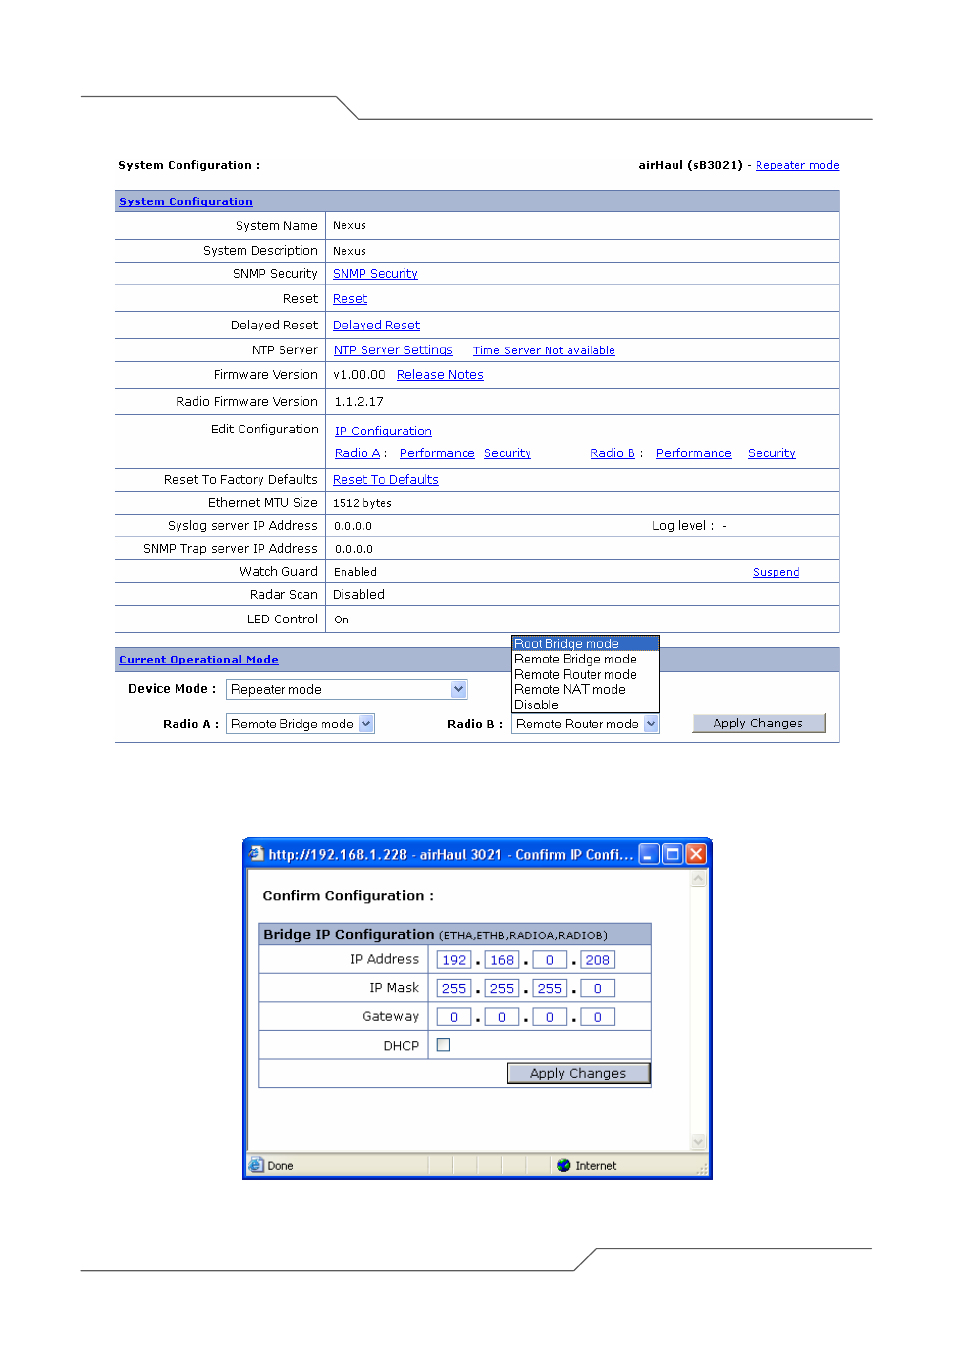This screenshot has width=954, height=1351.
Task: Click the 1512 bytes MTU value
Action: point(362,503)
